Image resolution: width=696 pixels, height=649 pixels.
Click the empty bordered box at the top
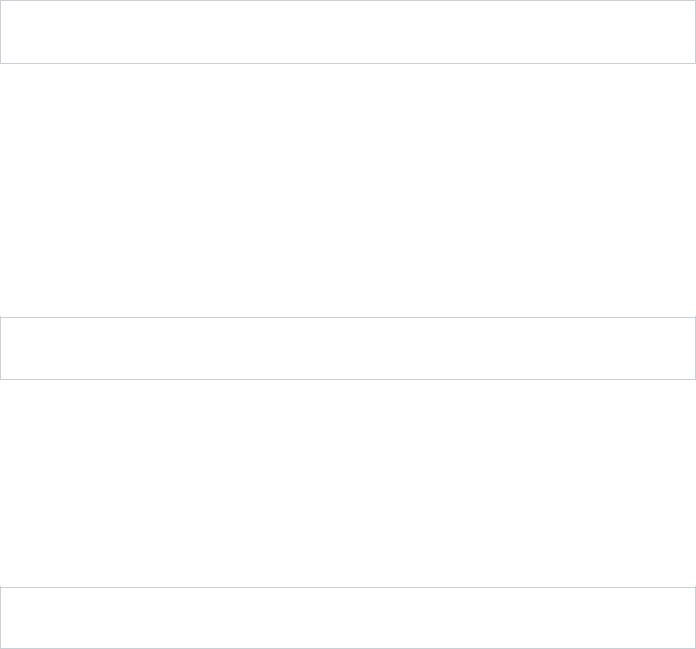pos(348,32)
